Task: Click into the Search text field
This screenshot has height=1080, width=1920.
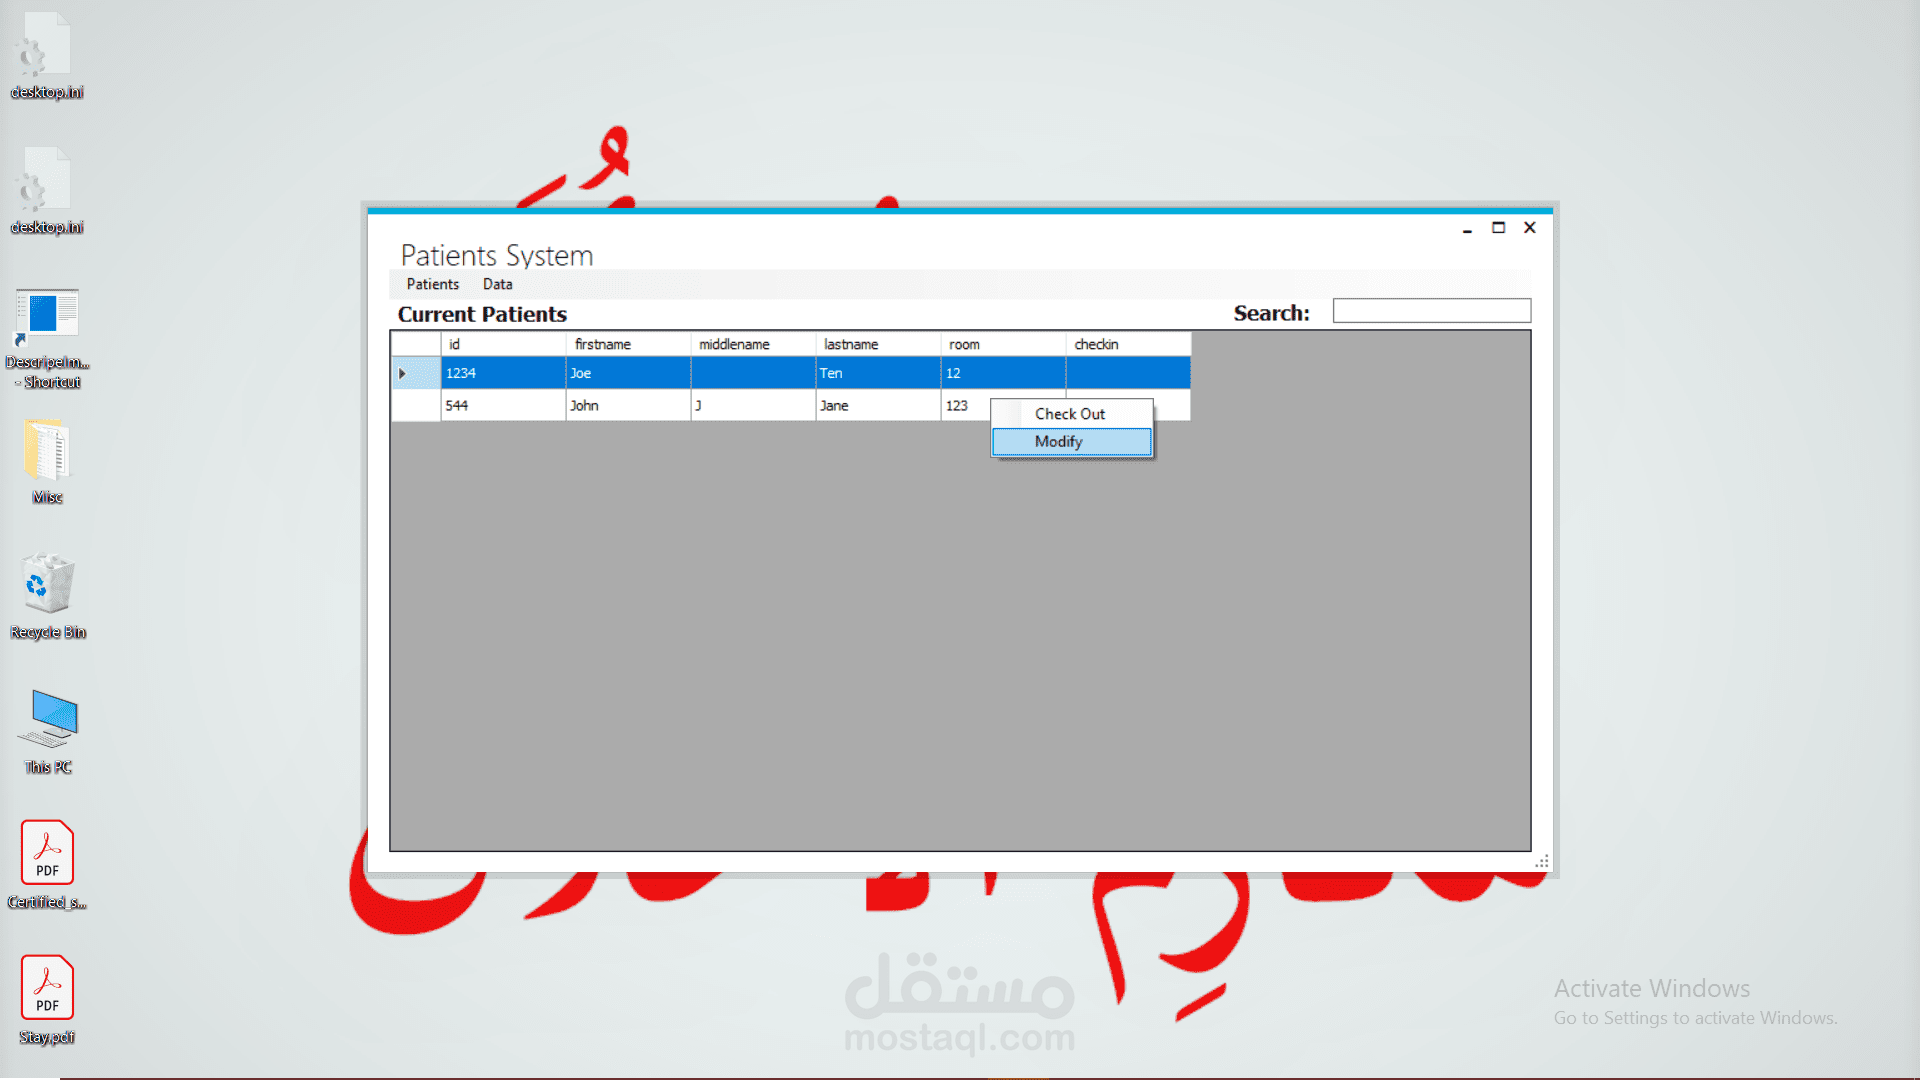Action: [x=1431, y=311]
